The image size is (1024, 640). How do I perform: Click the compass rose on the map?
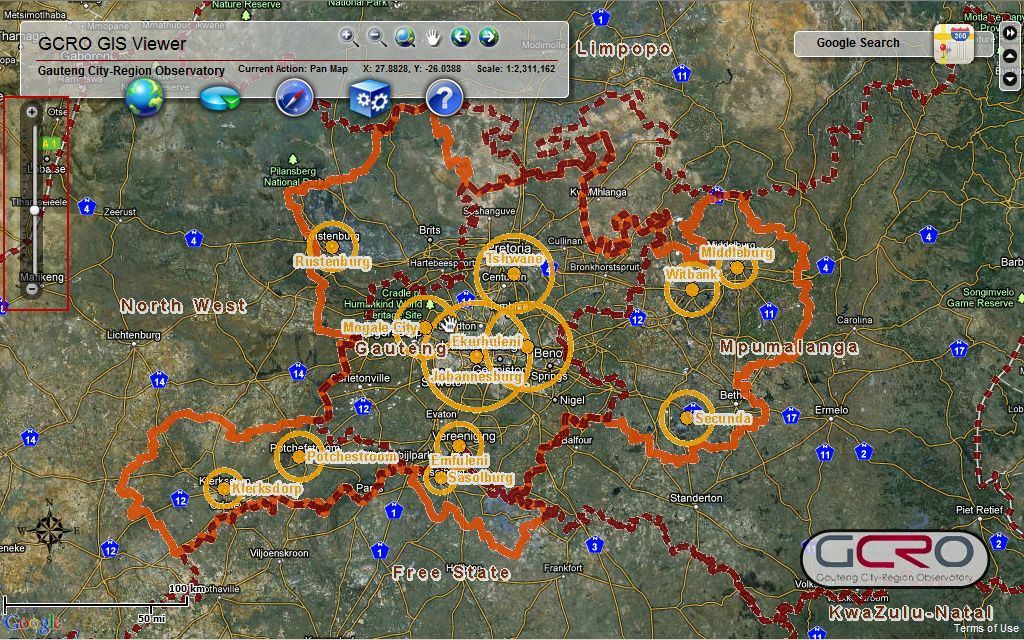click(x=50, y=530)
